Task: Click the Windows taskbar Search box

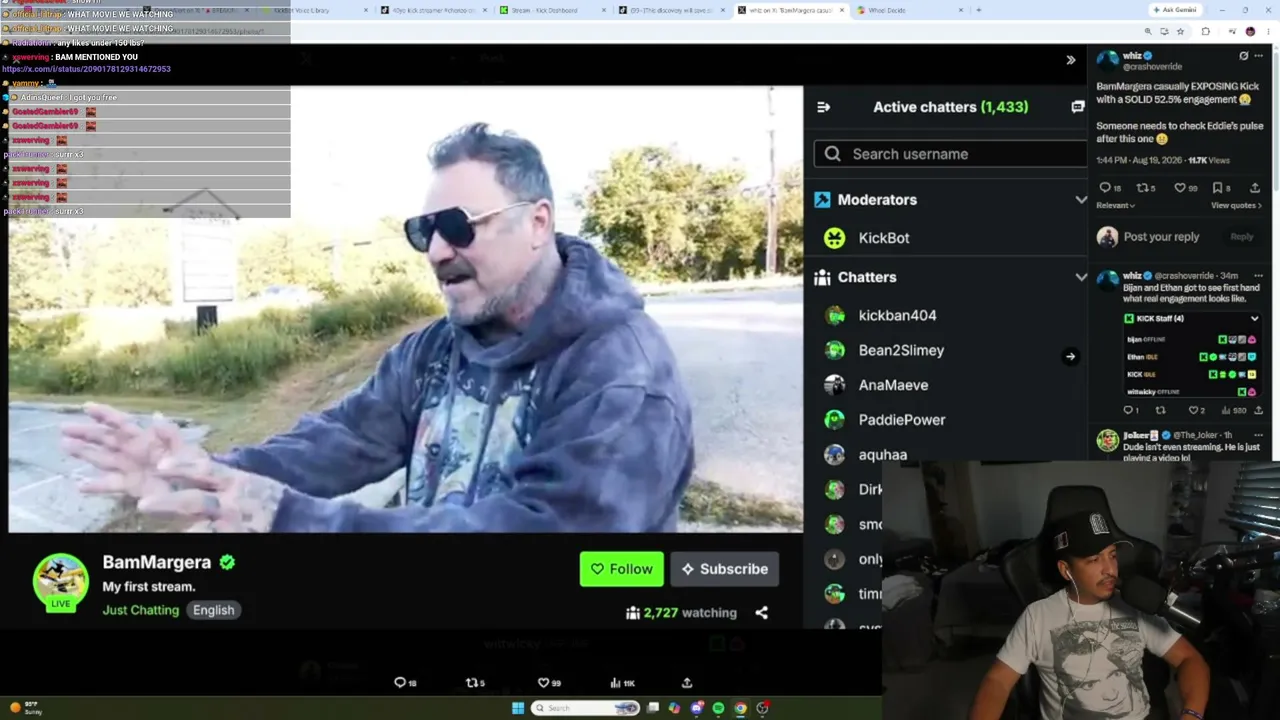Action: click(585, 708)
